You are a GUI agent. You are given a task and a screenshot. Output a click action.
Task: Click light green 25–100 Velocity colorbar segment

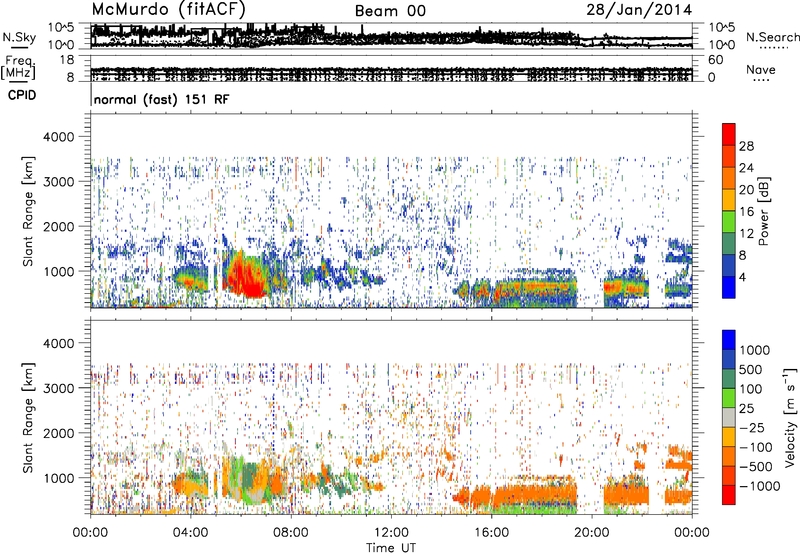pyautogui.click(x=729, y=398)
